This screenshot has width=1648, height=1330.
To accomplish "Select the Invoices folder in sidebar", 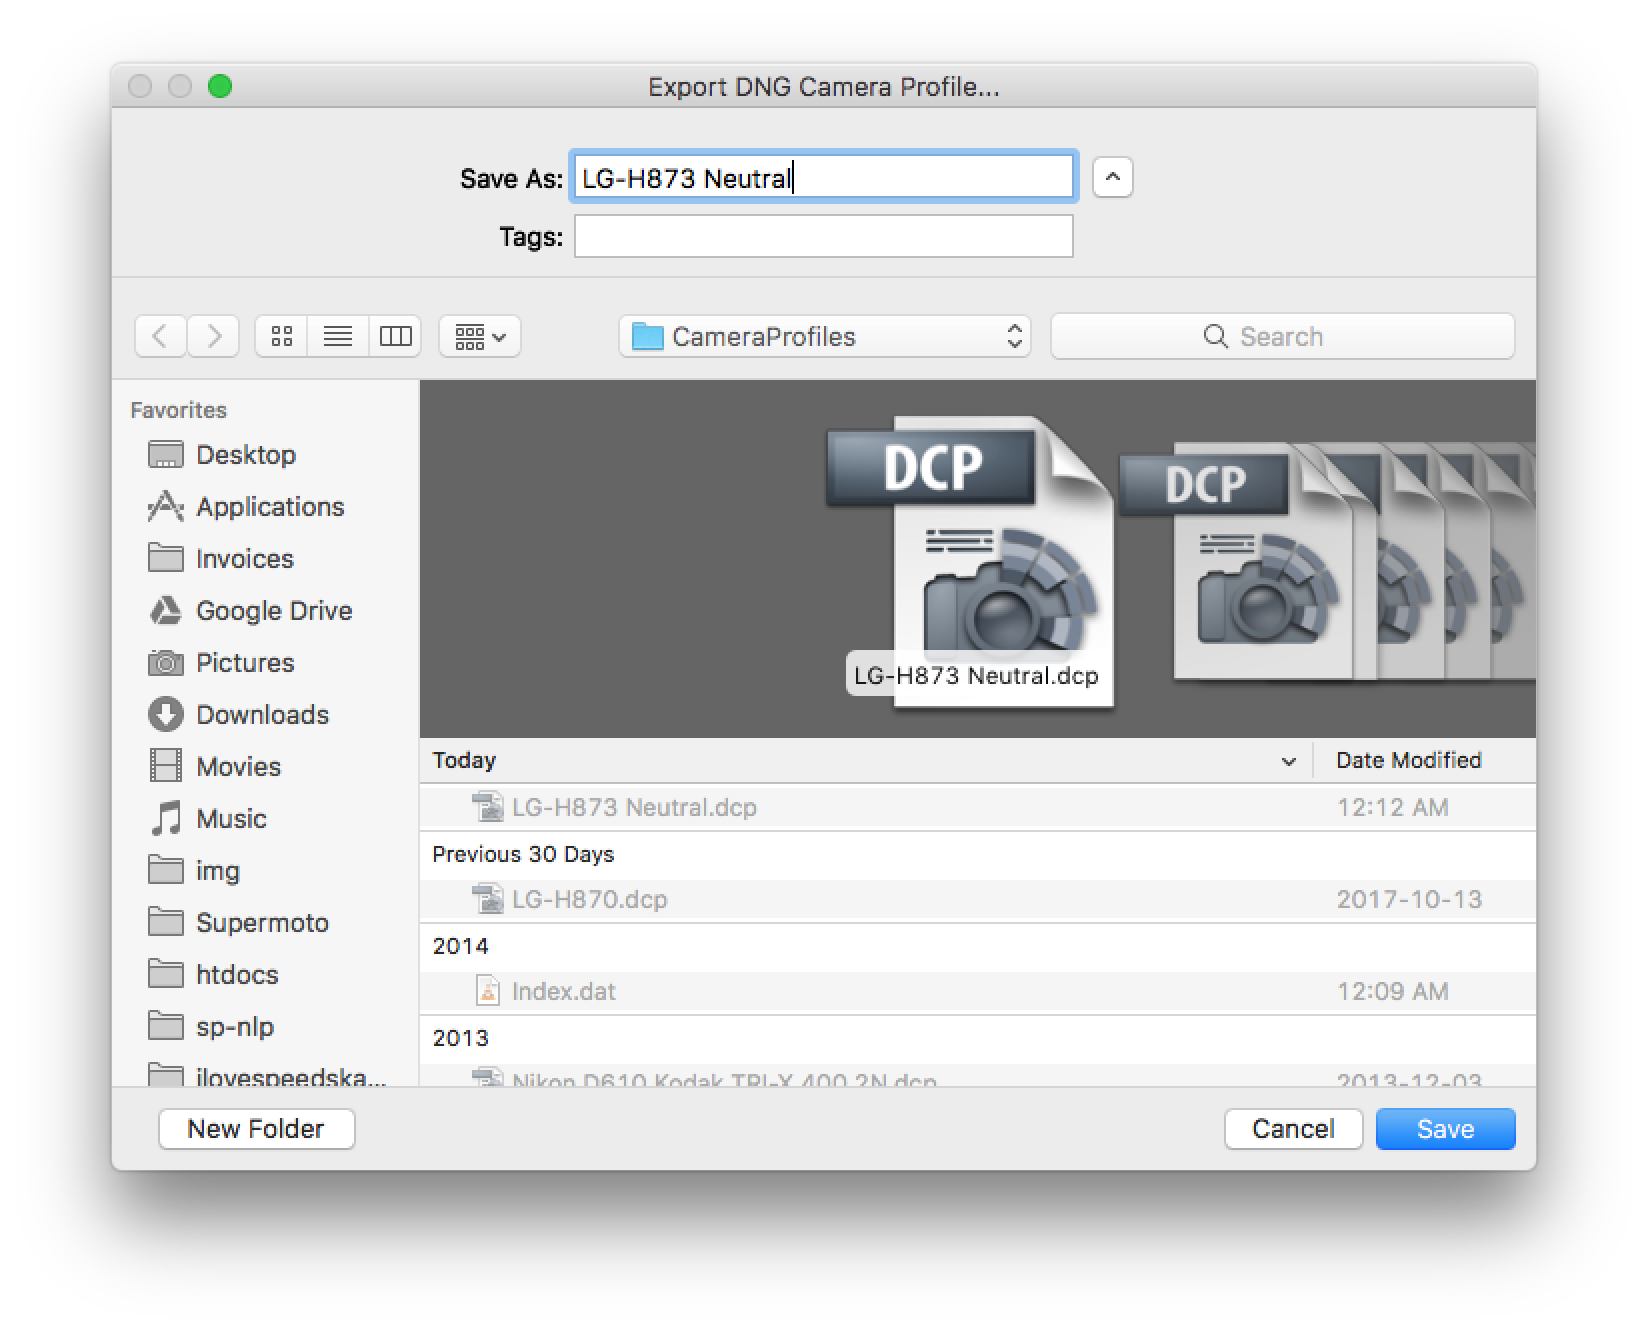I will [x=221, y=559].
